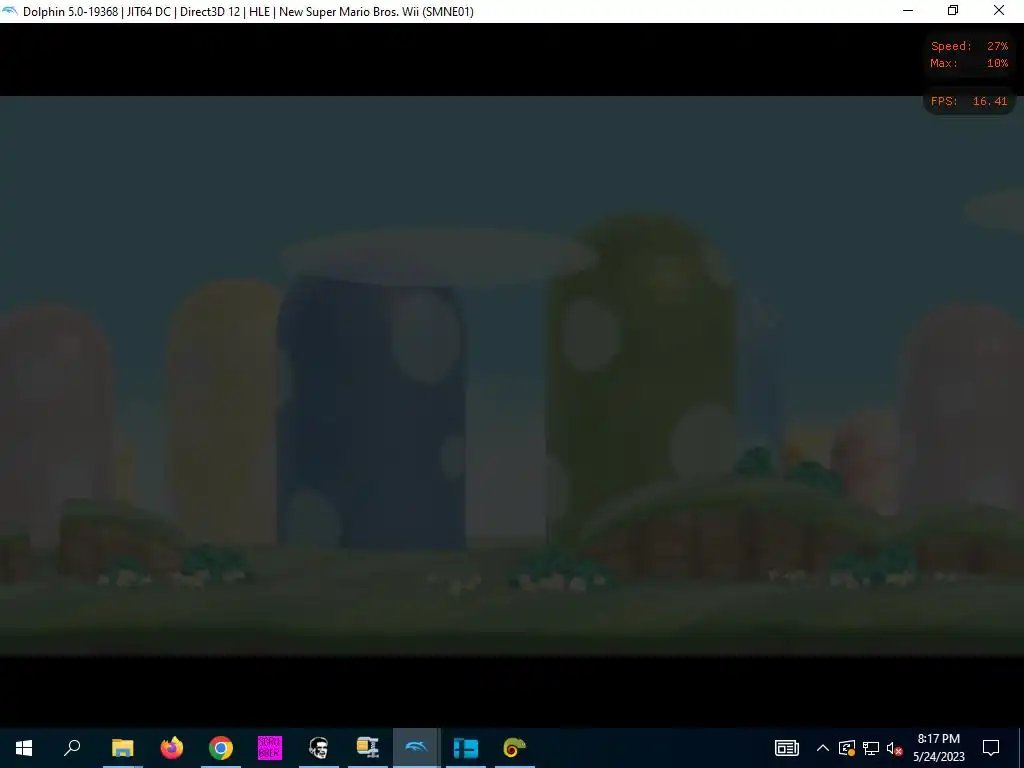
Task: Open the Windows Start menu
Action: [x=24, y=748]
